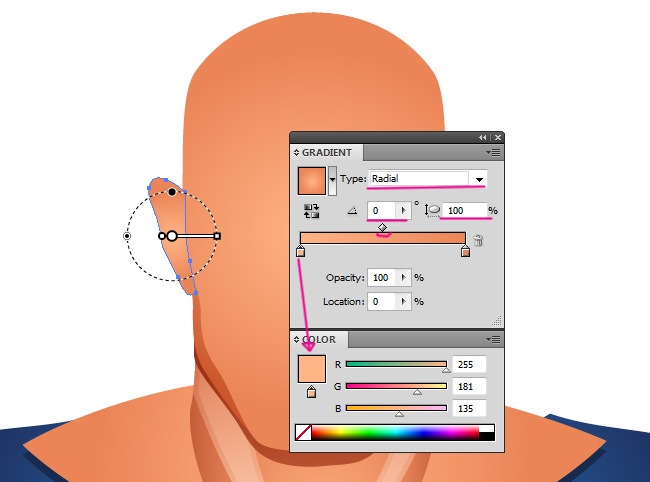650x482 pixels.
Task: Close the floating panel group
Action: (498, 137)
